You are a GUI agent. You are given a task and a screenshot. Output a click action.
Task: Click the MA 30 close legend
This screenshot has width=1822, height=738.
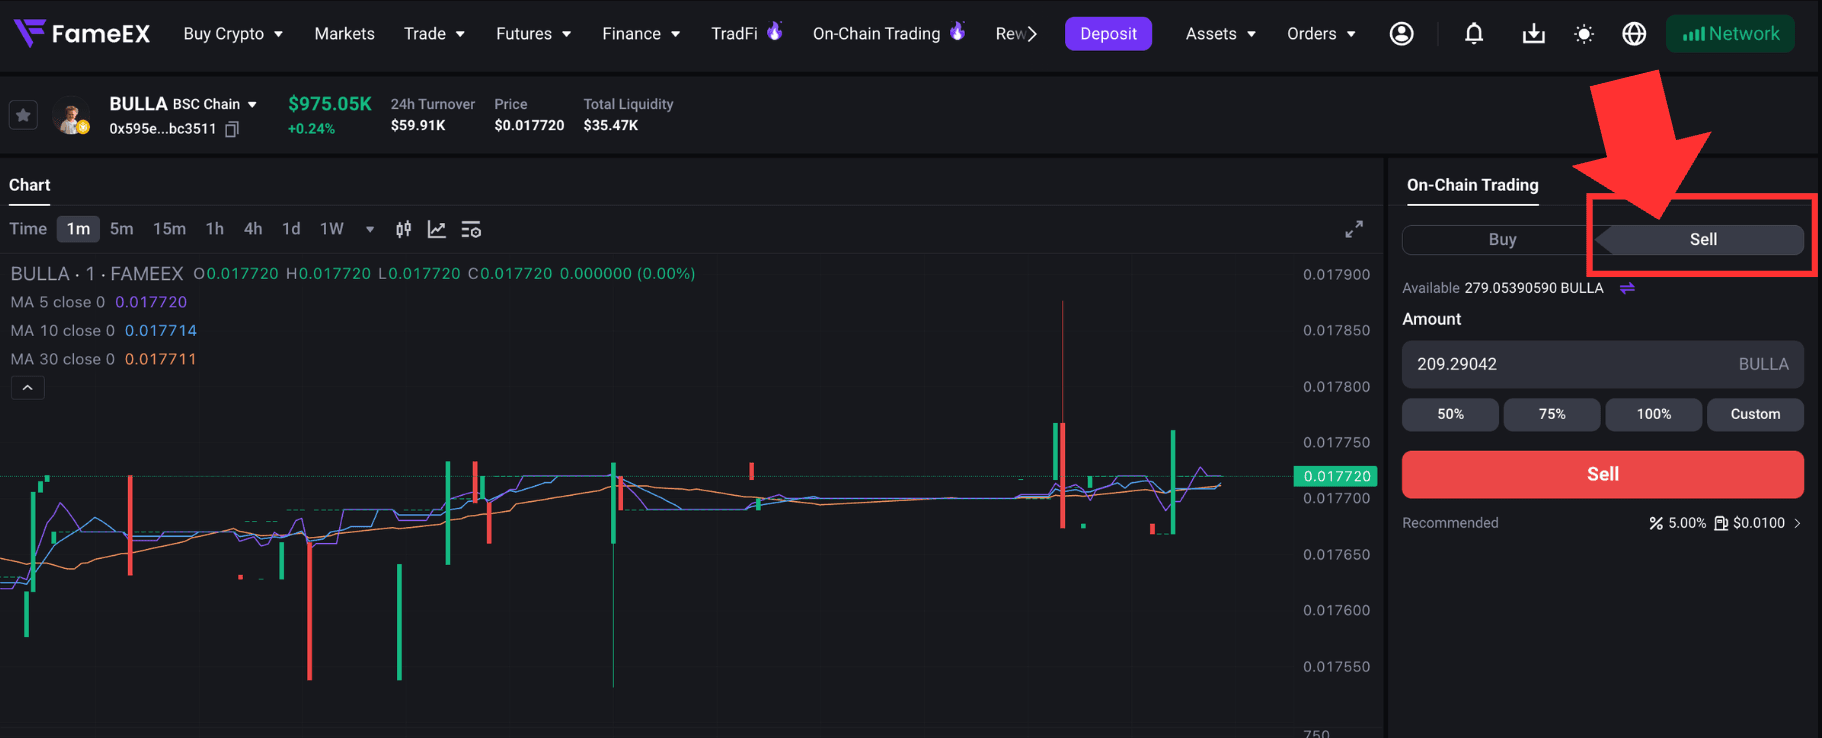(103, 359)
